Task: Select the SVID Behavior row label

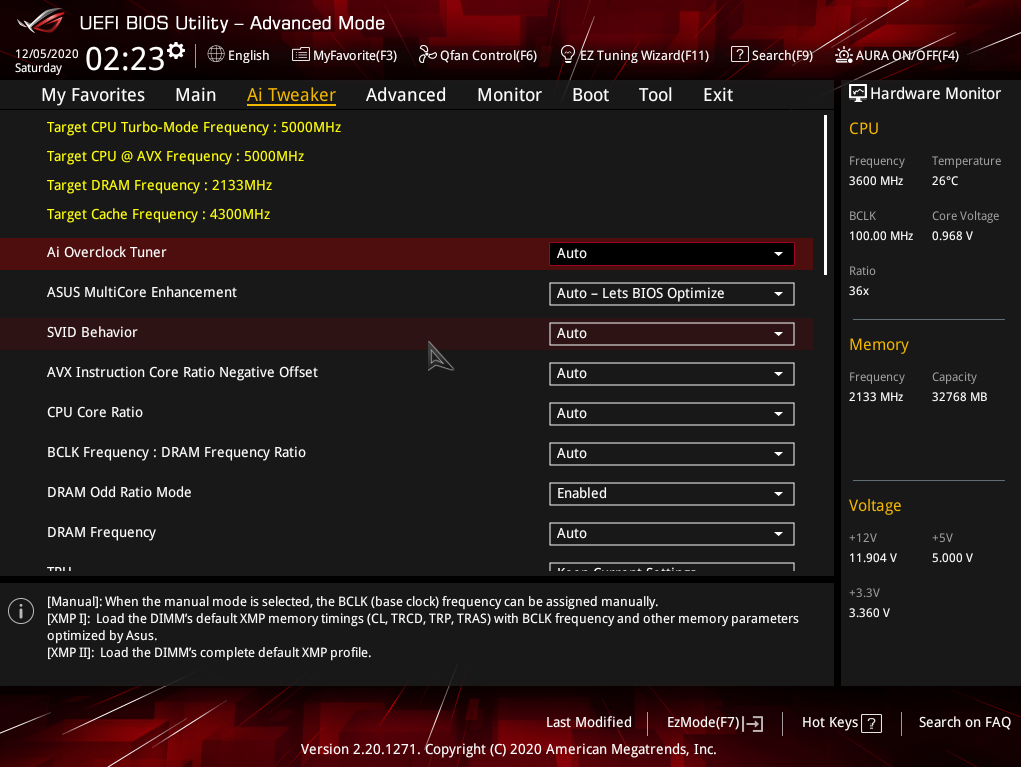Action: pyautogui.click(x=92, y=332)
